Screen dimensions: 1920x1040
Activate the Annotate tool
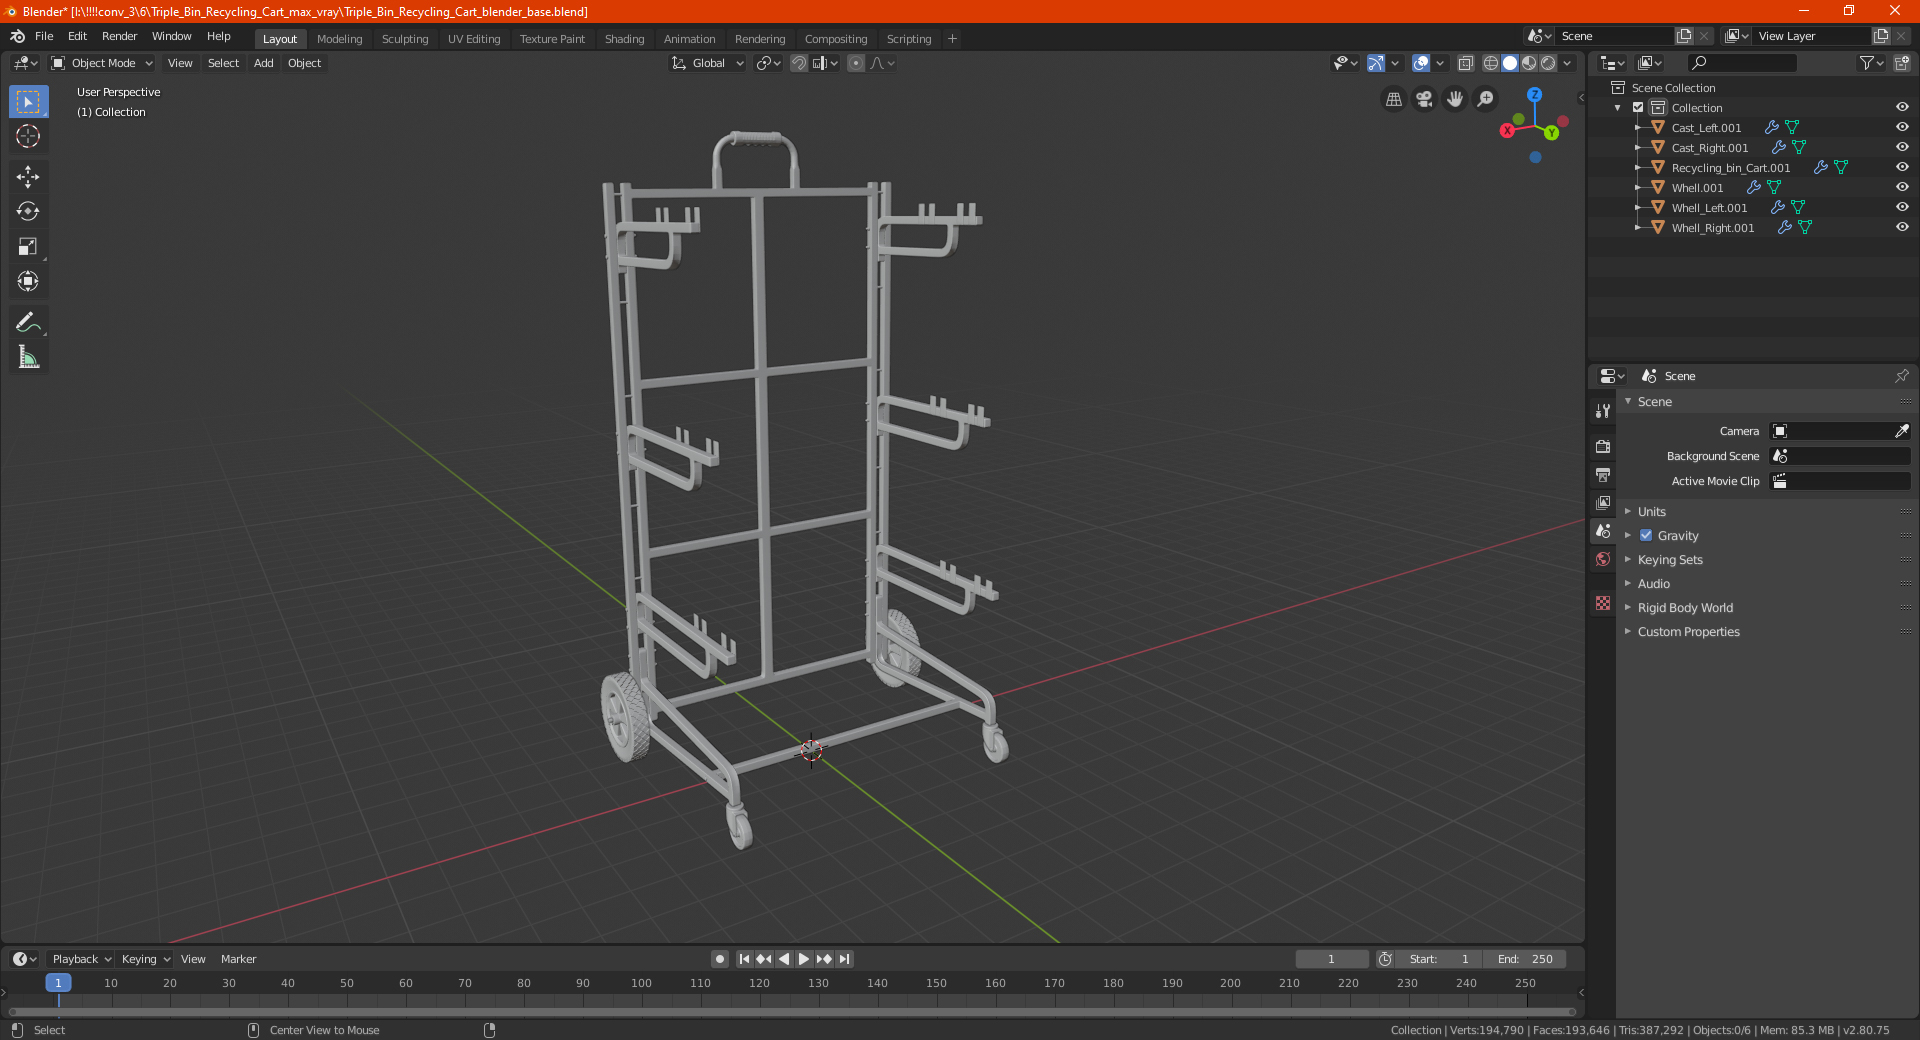(x=28, y=322)
